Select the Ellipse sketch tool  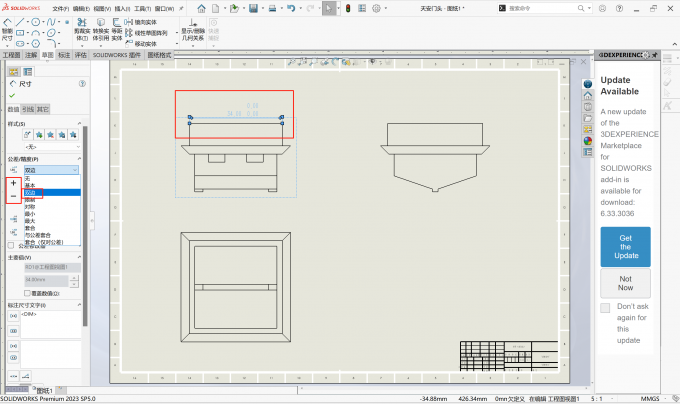coord(51,33)
